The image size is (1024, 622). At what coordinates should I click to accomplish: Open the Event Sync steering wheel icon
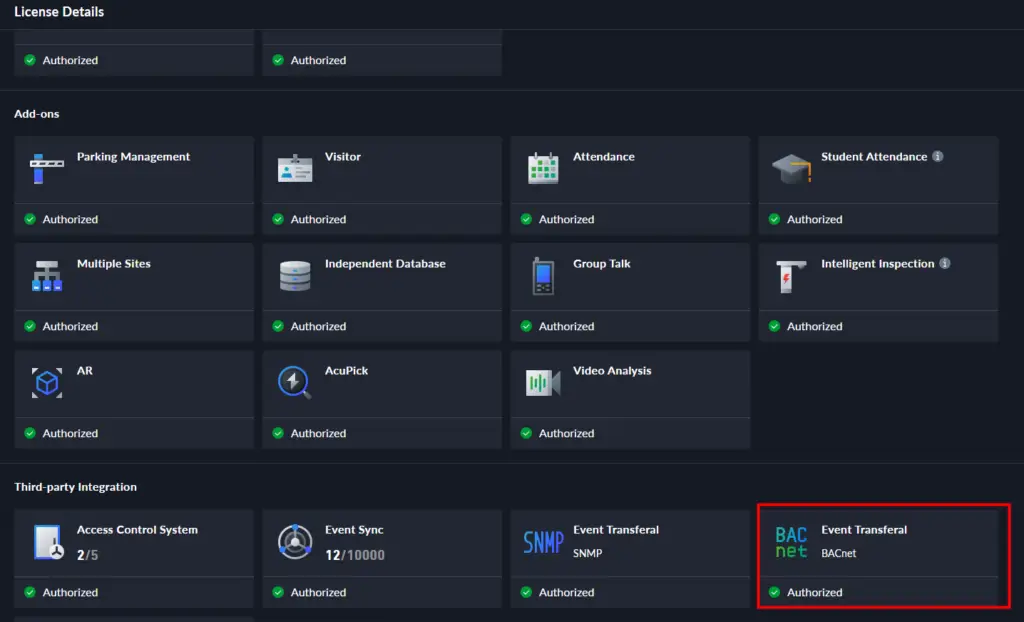pyautogui.click(x=294, y=540)
